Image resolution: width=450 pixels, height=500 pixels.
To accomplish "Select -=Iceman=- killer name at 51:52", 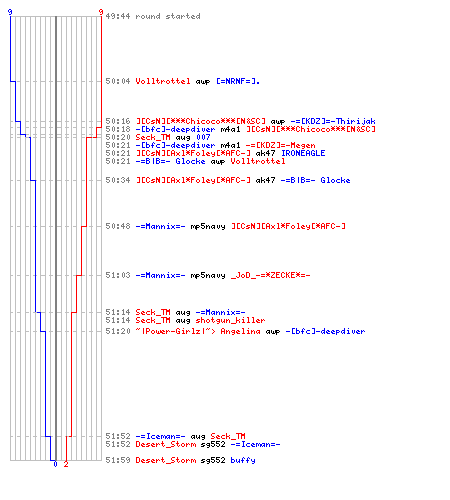I will [160, 436].
